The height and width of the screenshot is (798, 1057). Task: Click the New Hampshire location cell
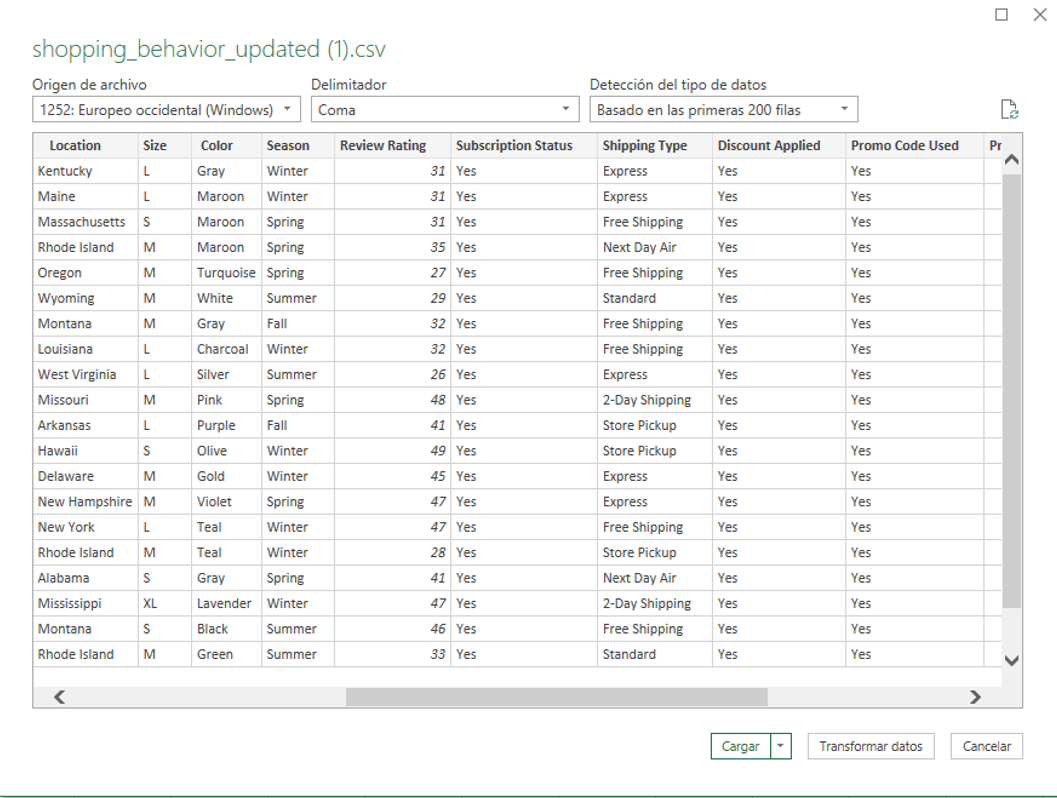(x=85, y=502)
